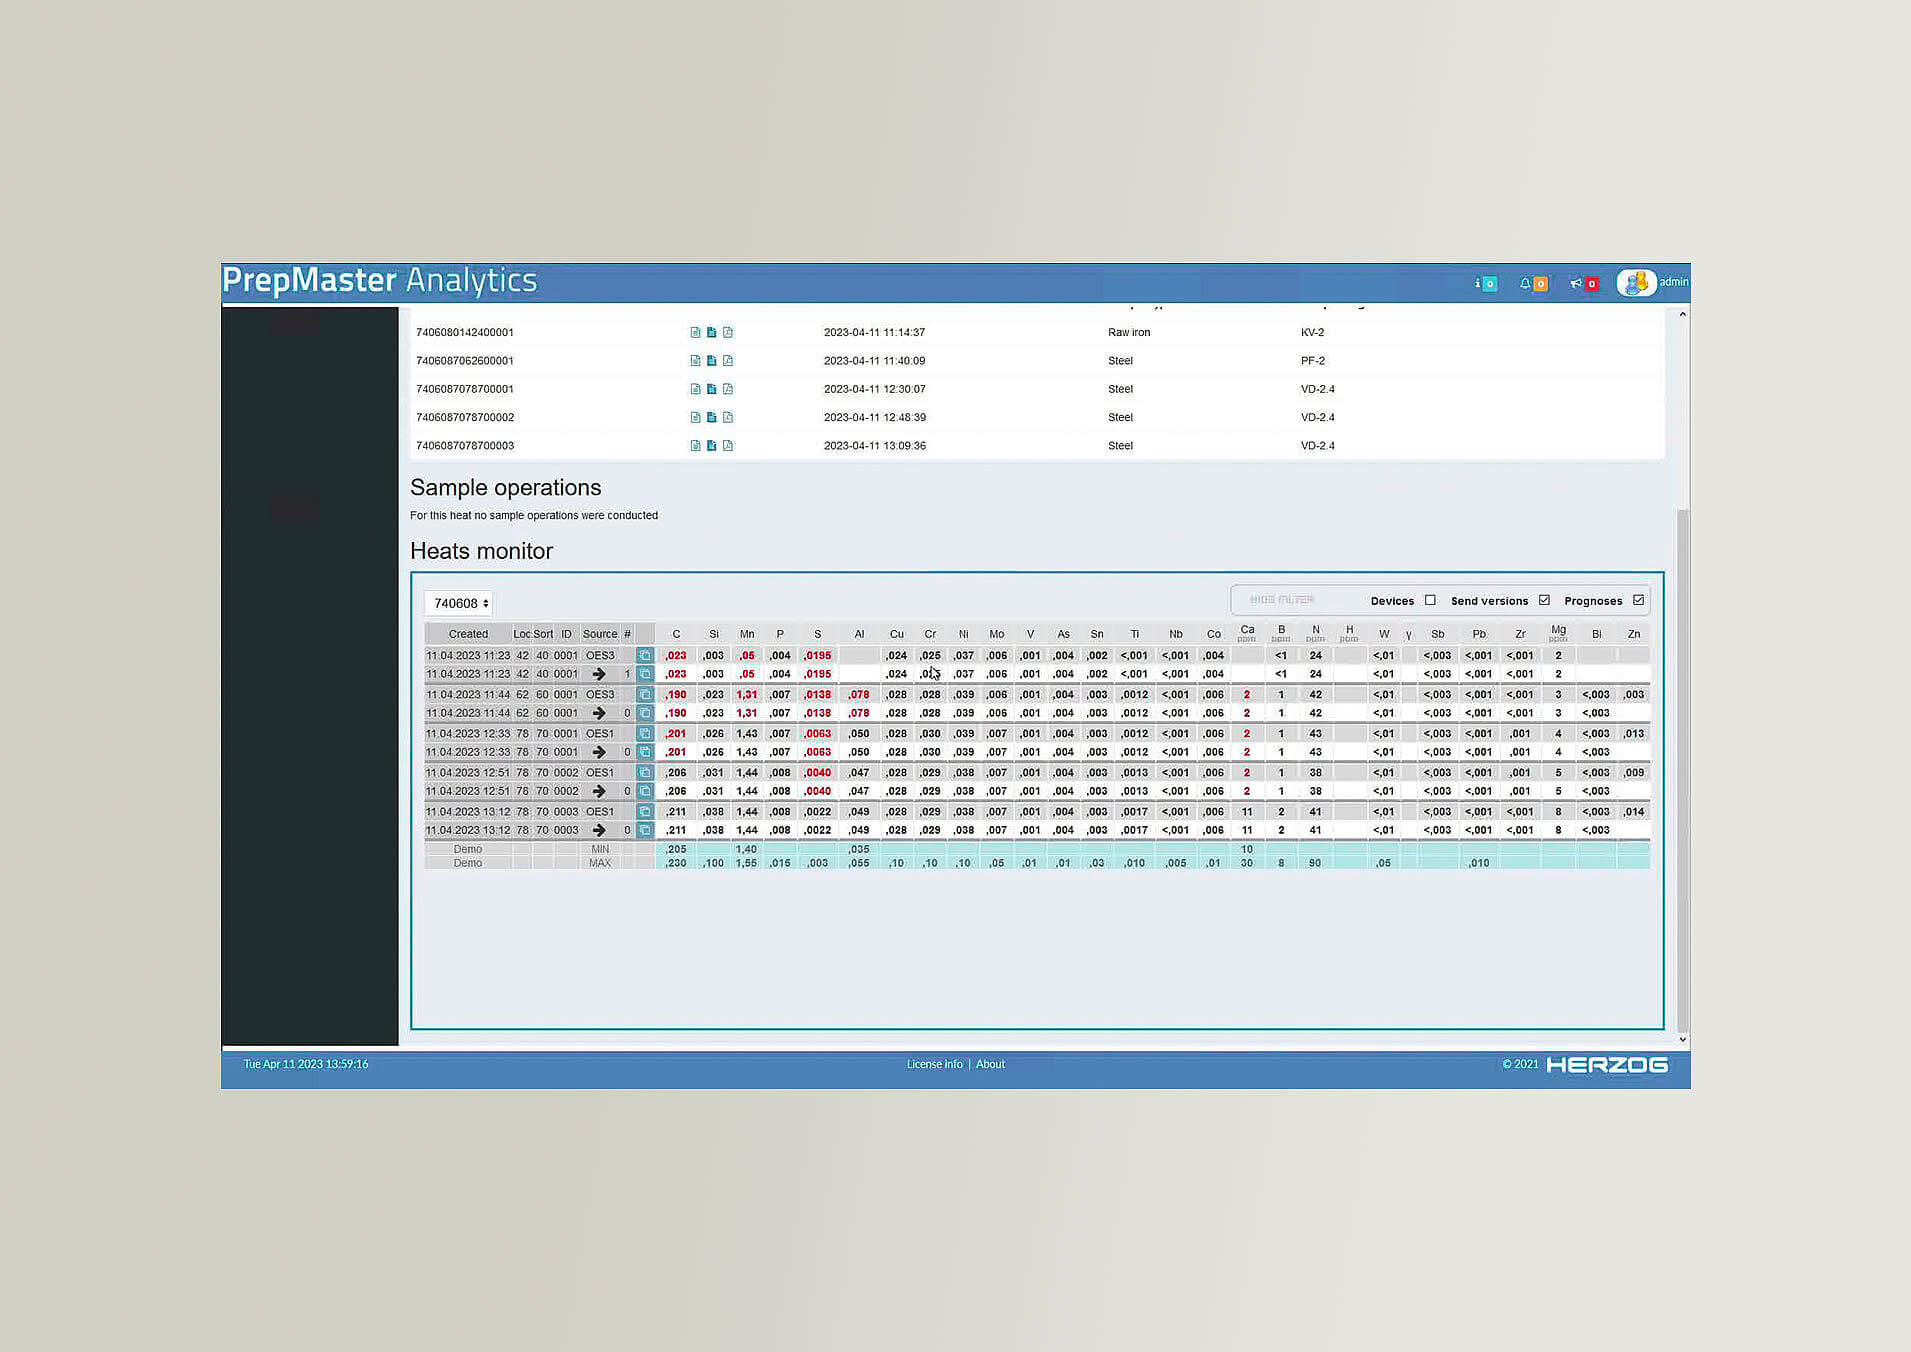Image resolution: width=1911 pixels, height=1352 pixels.
Task: Click the Loc column header
Action: pyautogui.click(x=522, y=634)
